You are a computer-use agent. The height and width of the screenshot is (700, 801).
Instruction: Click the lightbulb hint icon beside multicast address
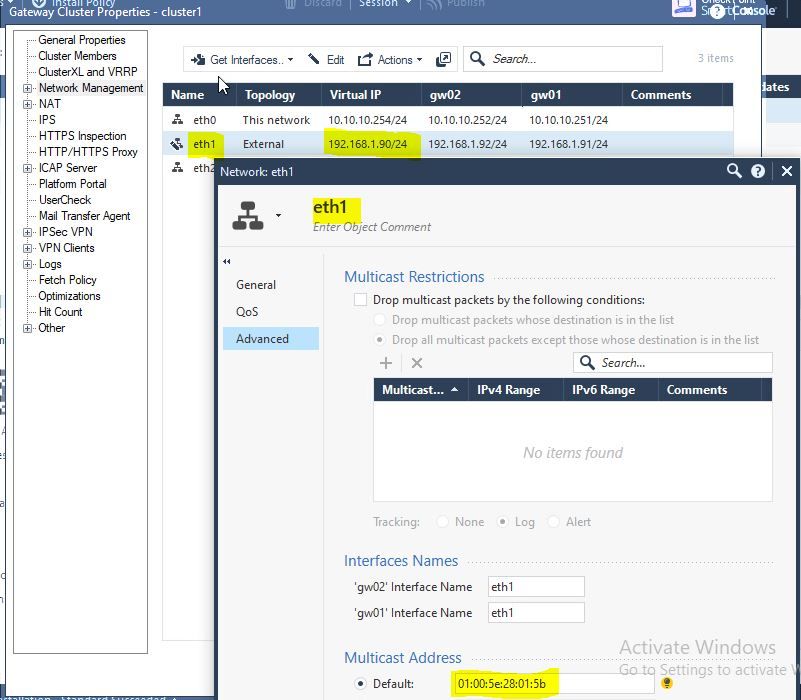(667, 683)
